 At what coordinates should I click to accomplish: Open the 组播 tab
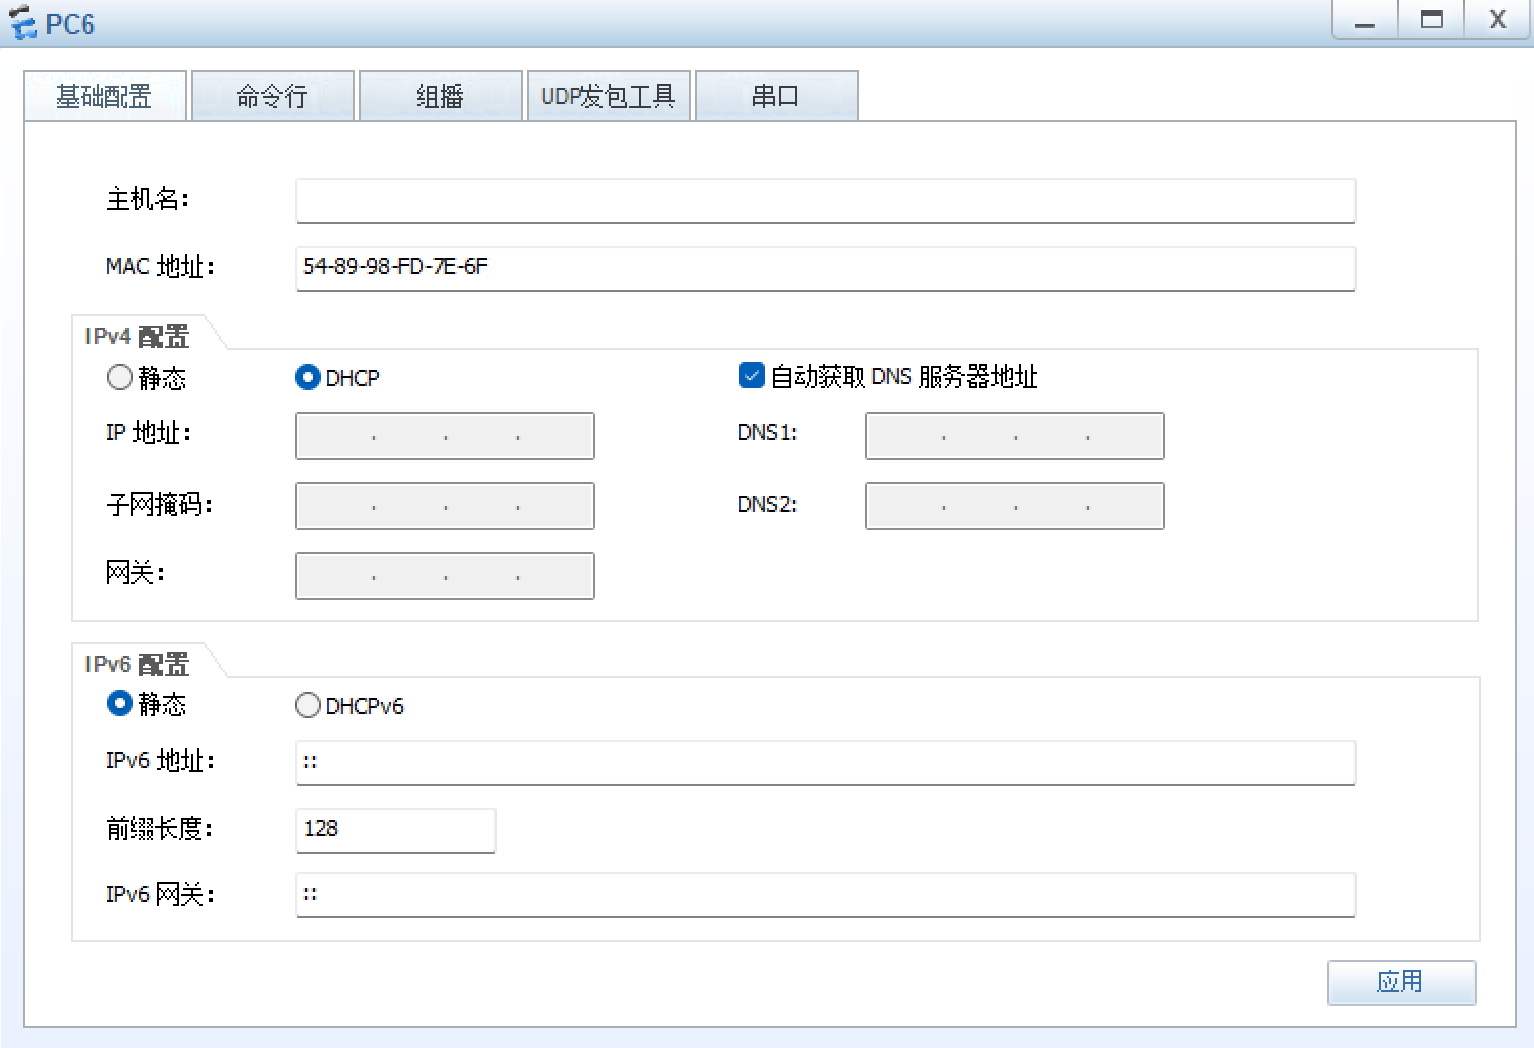[x=440, y=95]
